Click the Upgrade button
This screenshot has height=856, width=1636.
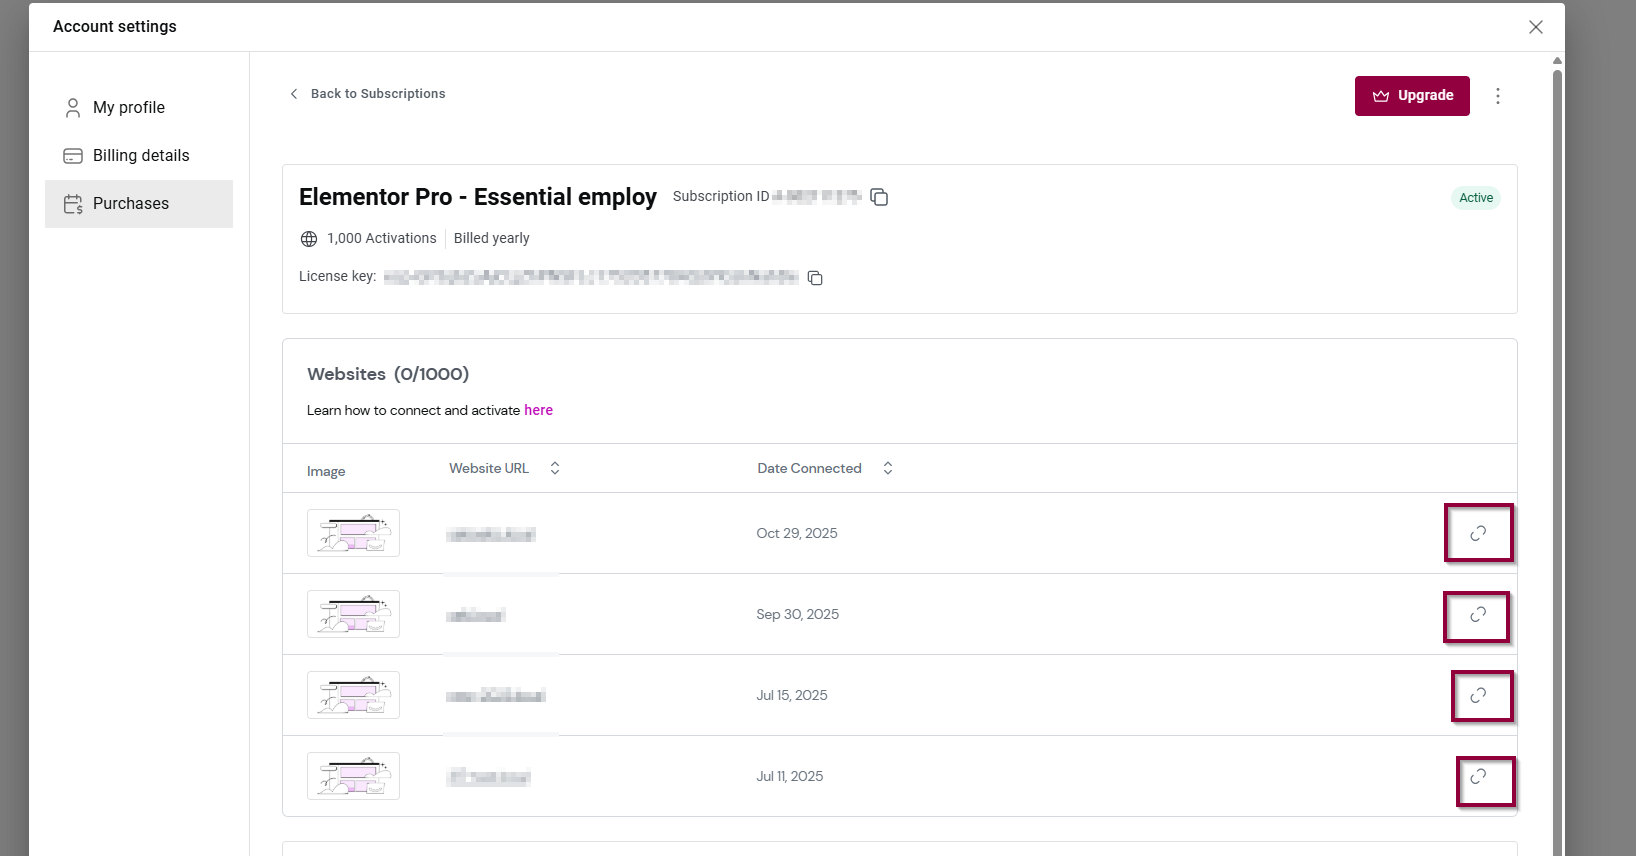[1412, 96]
